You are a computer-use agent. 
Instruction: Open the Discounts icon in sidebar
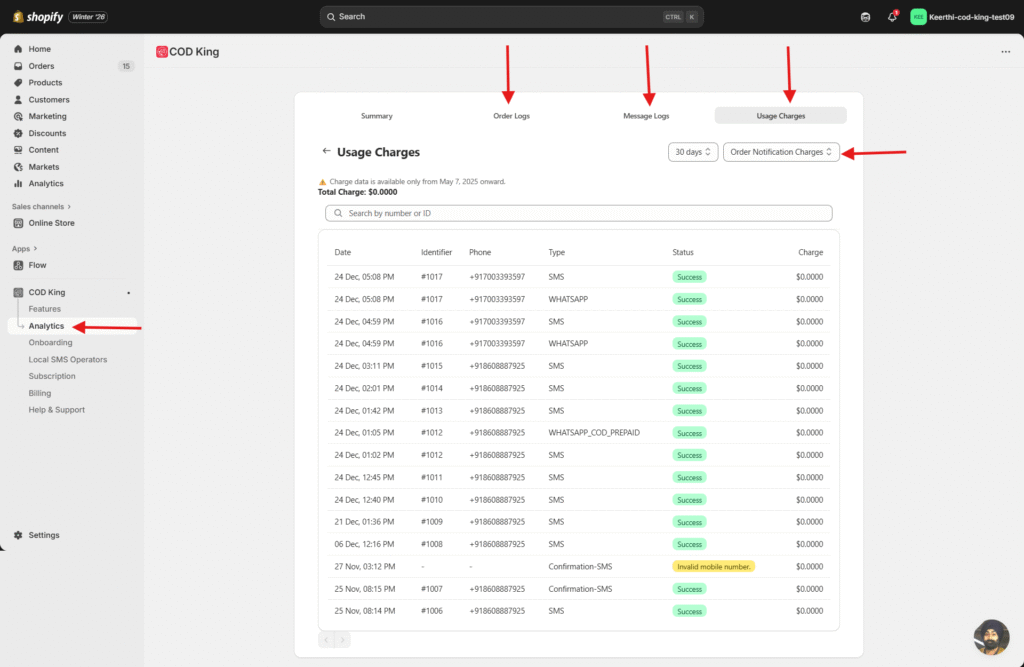pyautogui.click(x=18, y=133)
